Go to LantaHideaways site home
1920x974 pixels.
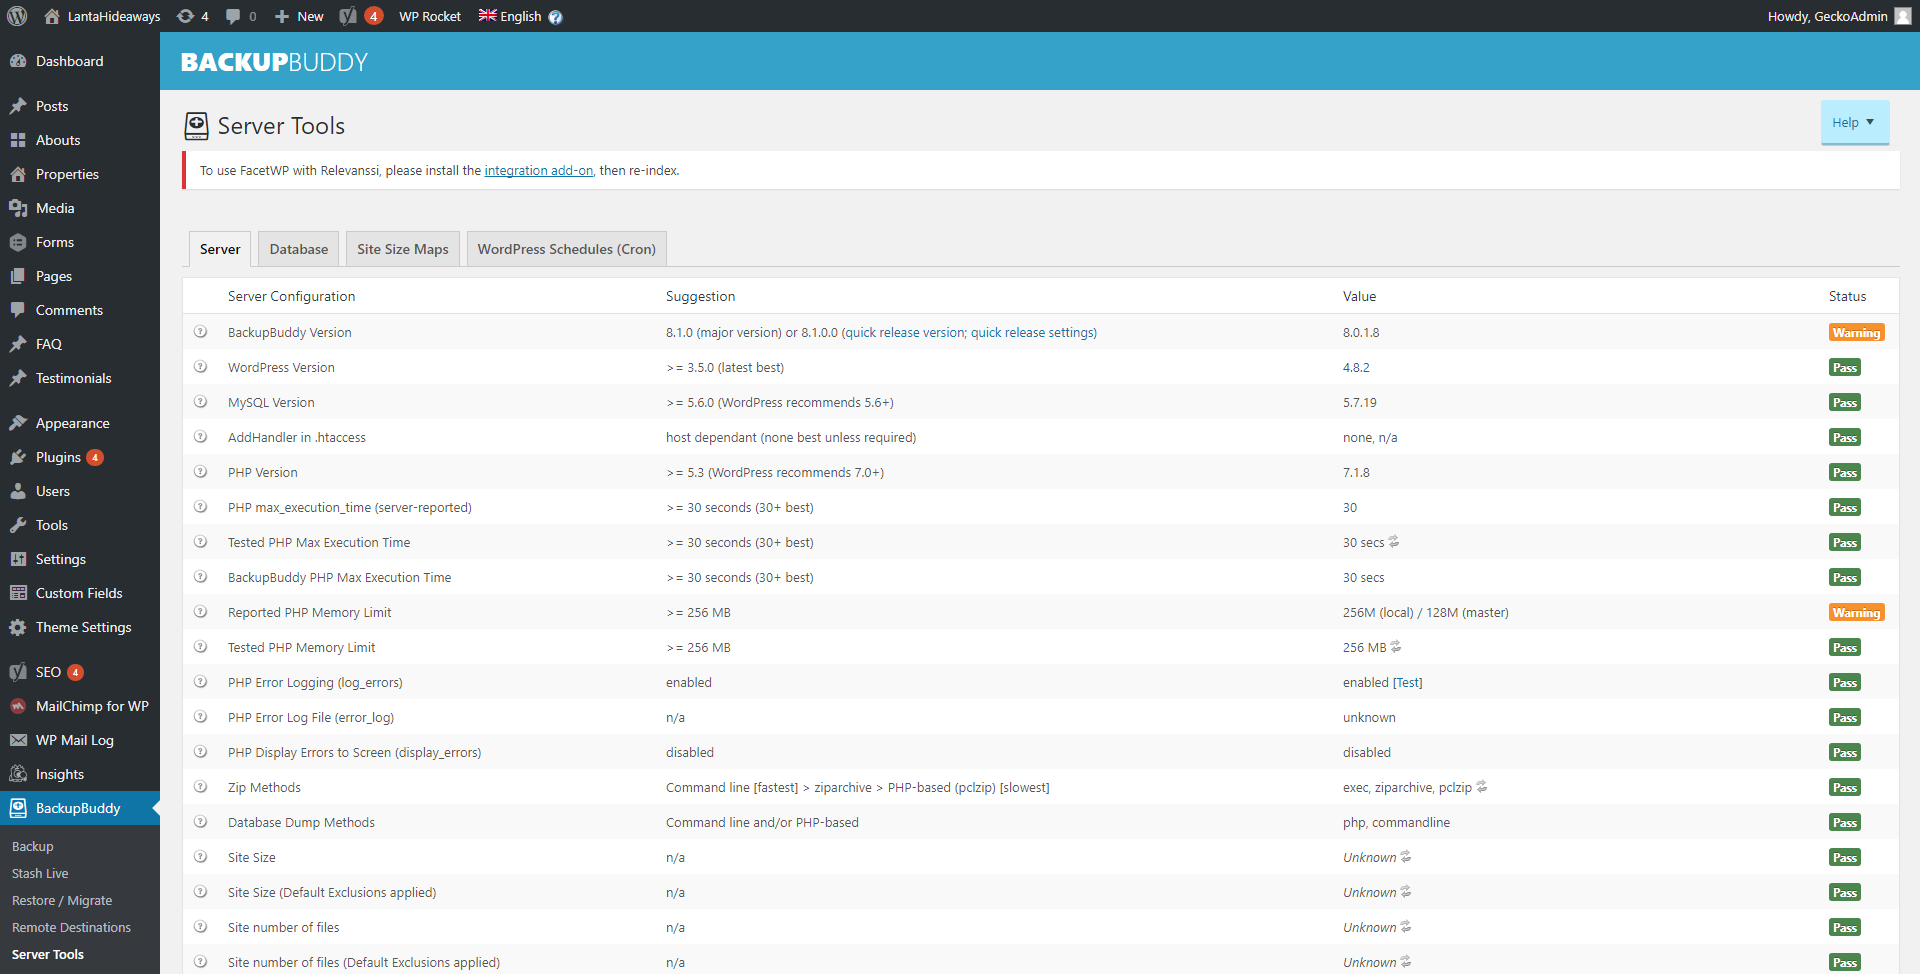(x=102, y=16)
